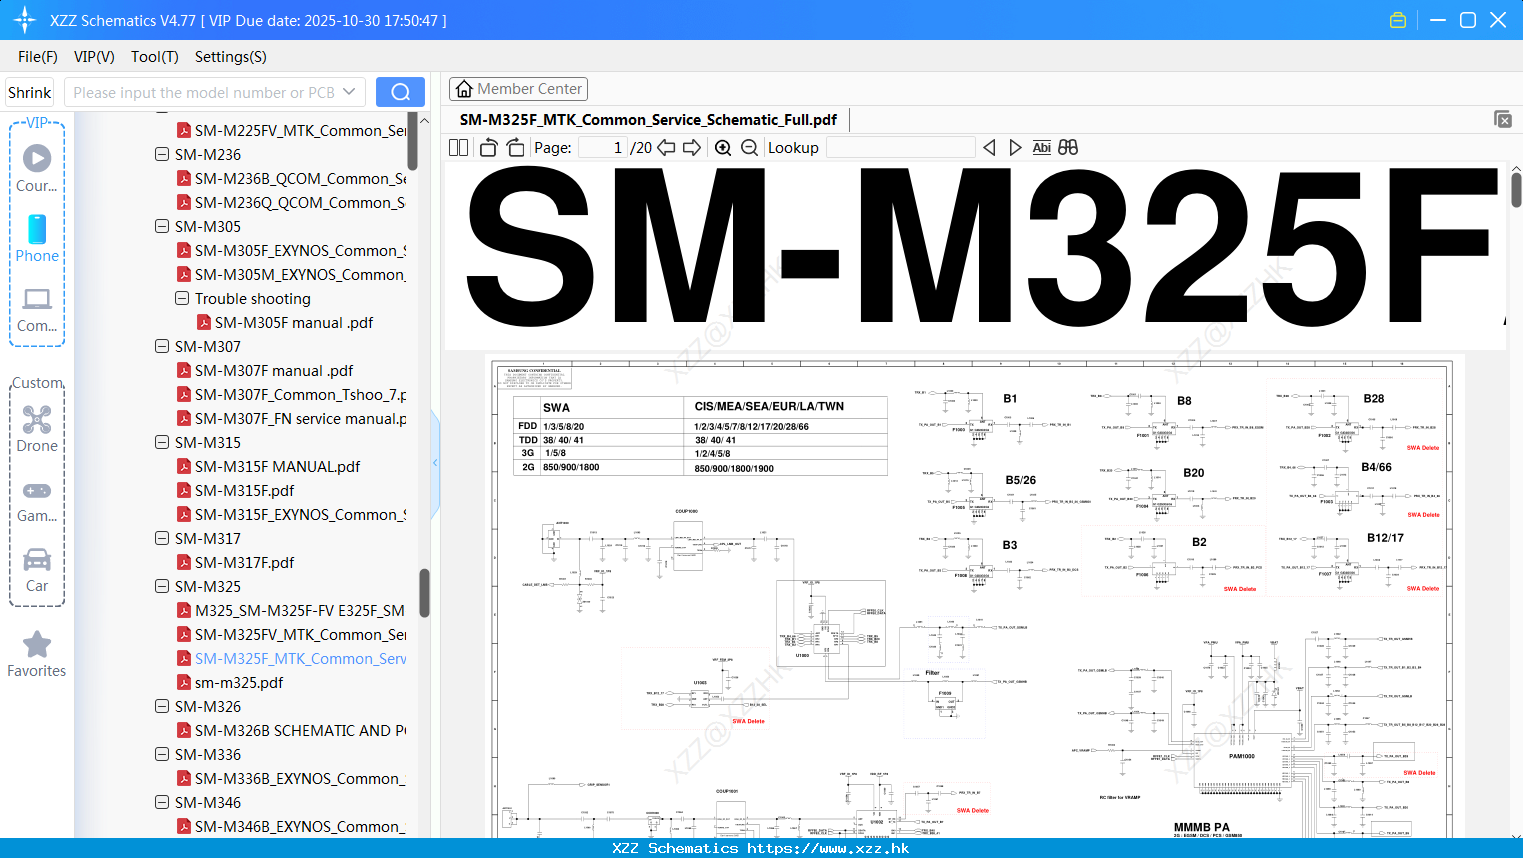Image resolution: width=1523 pixels, height=858 pixels.
Task: Open the binoculars search icon
Action: pos(1066,147)
